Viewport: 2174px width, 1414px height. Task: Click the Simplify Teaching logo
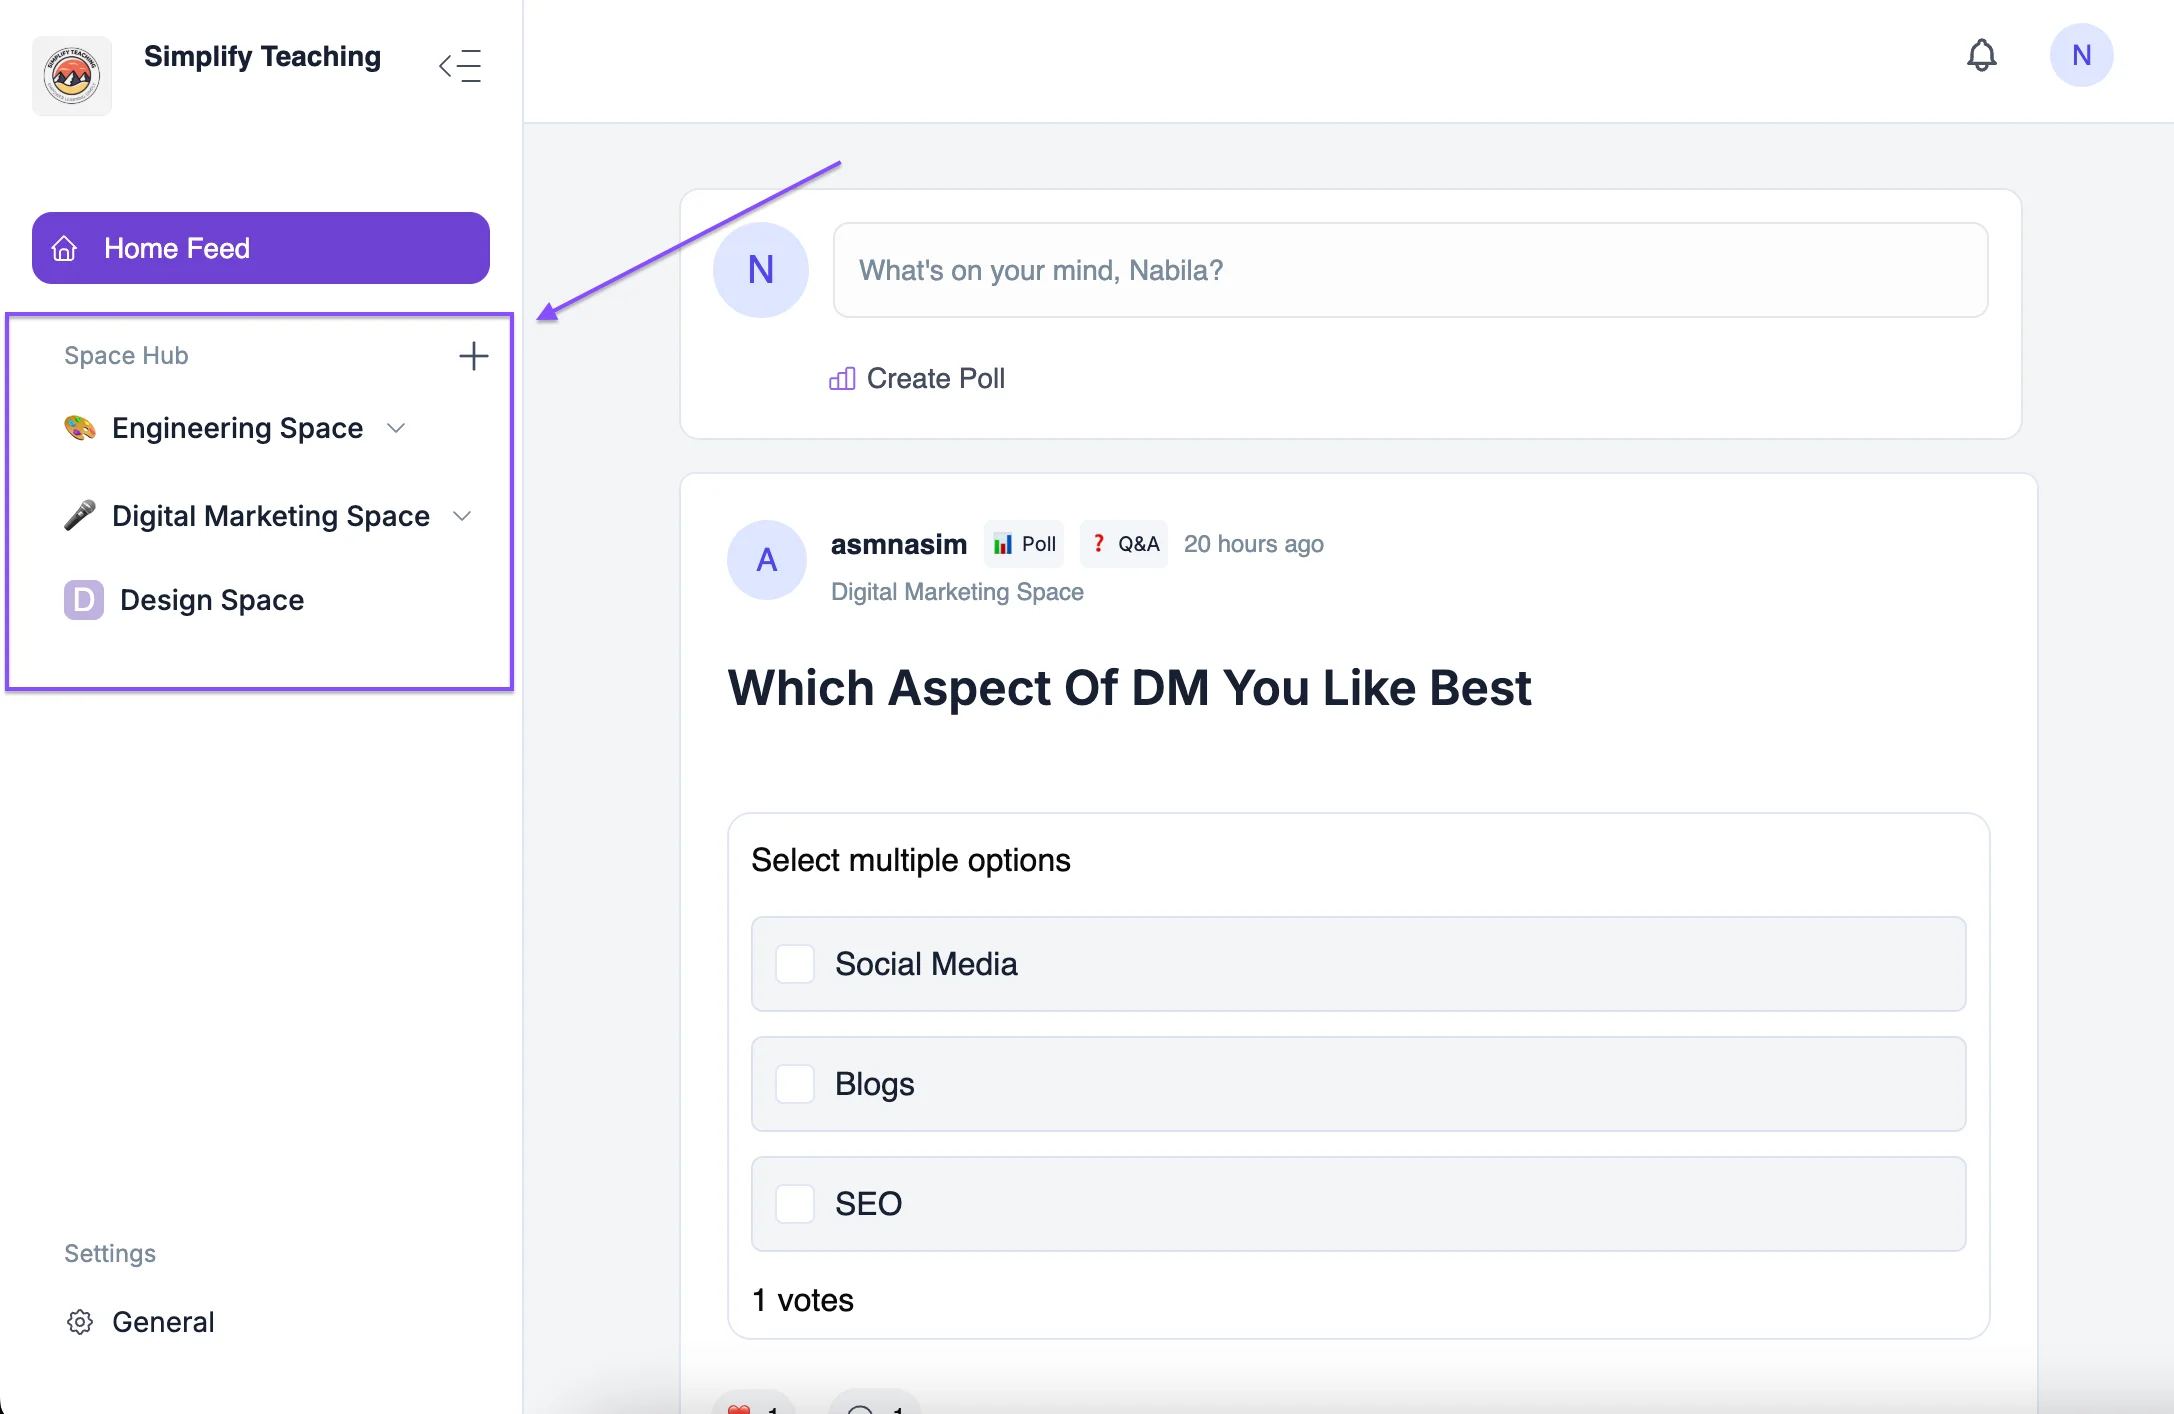[72, 76]
